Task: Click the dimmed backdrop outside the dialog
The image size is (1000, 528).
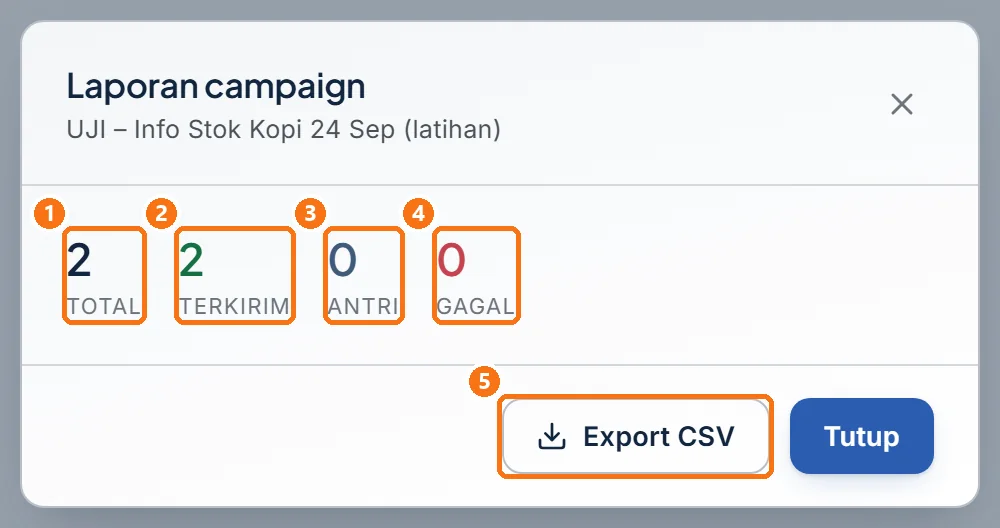Action: [500, 9]
